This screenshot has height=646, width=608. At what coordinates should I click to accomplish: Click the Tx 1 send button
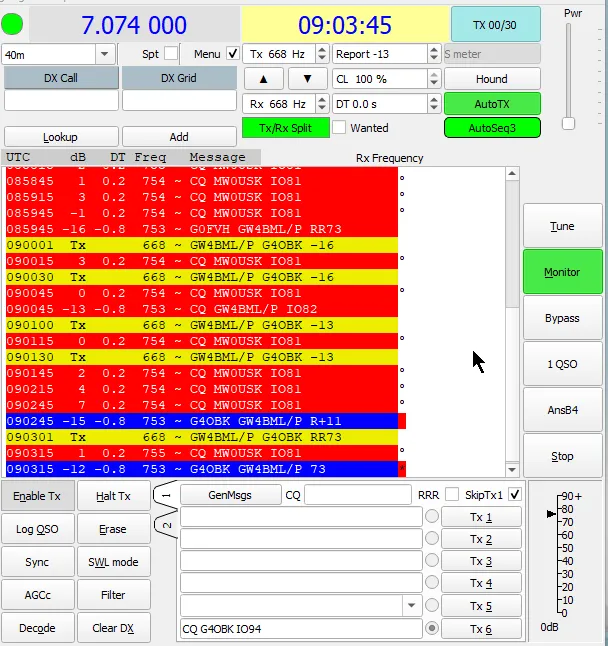[x=481, y=517]
